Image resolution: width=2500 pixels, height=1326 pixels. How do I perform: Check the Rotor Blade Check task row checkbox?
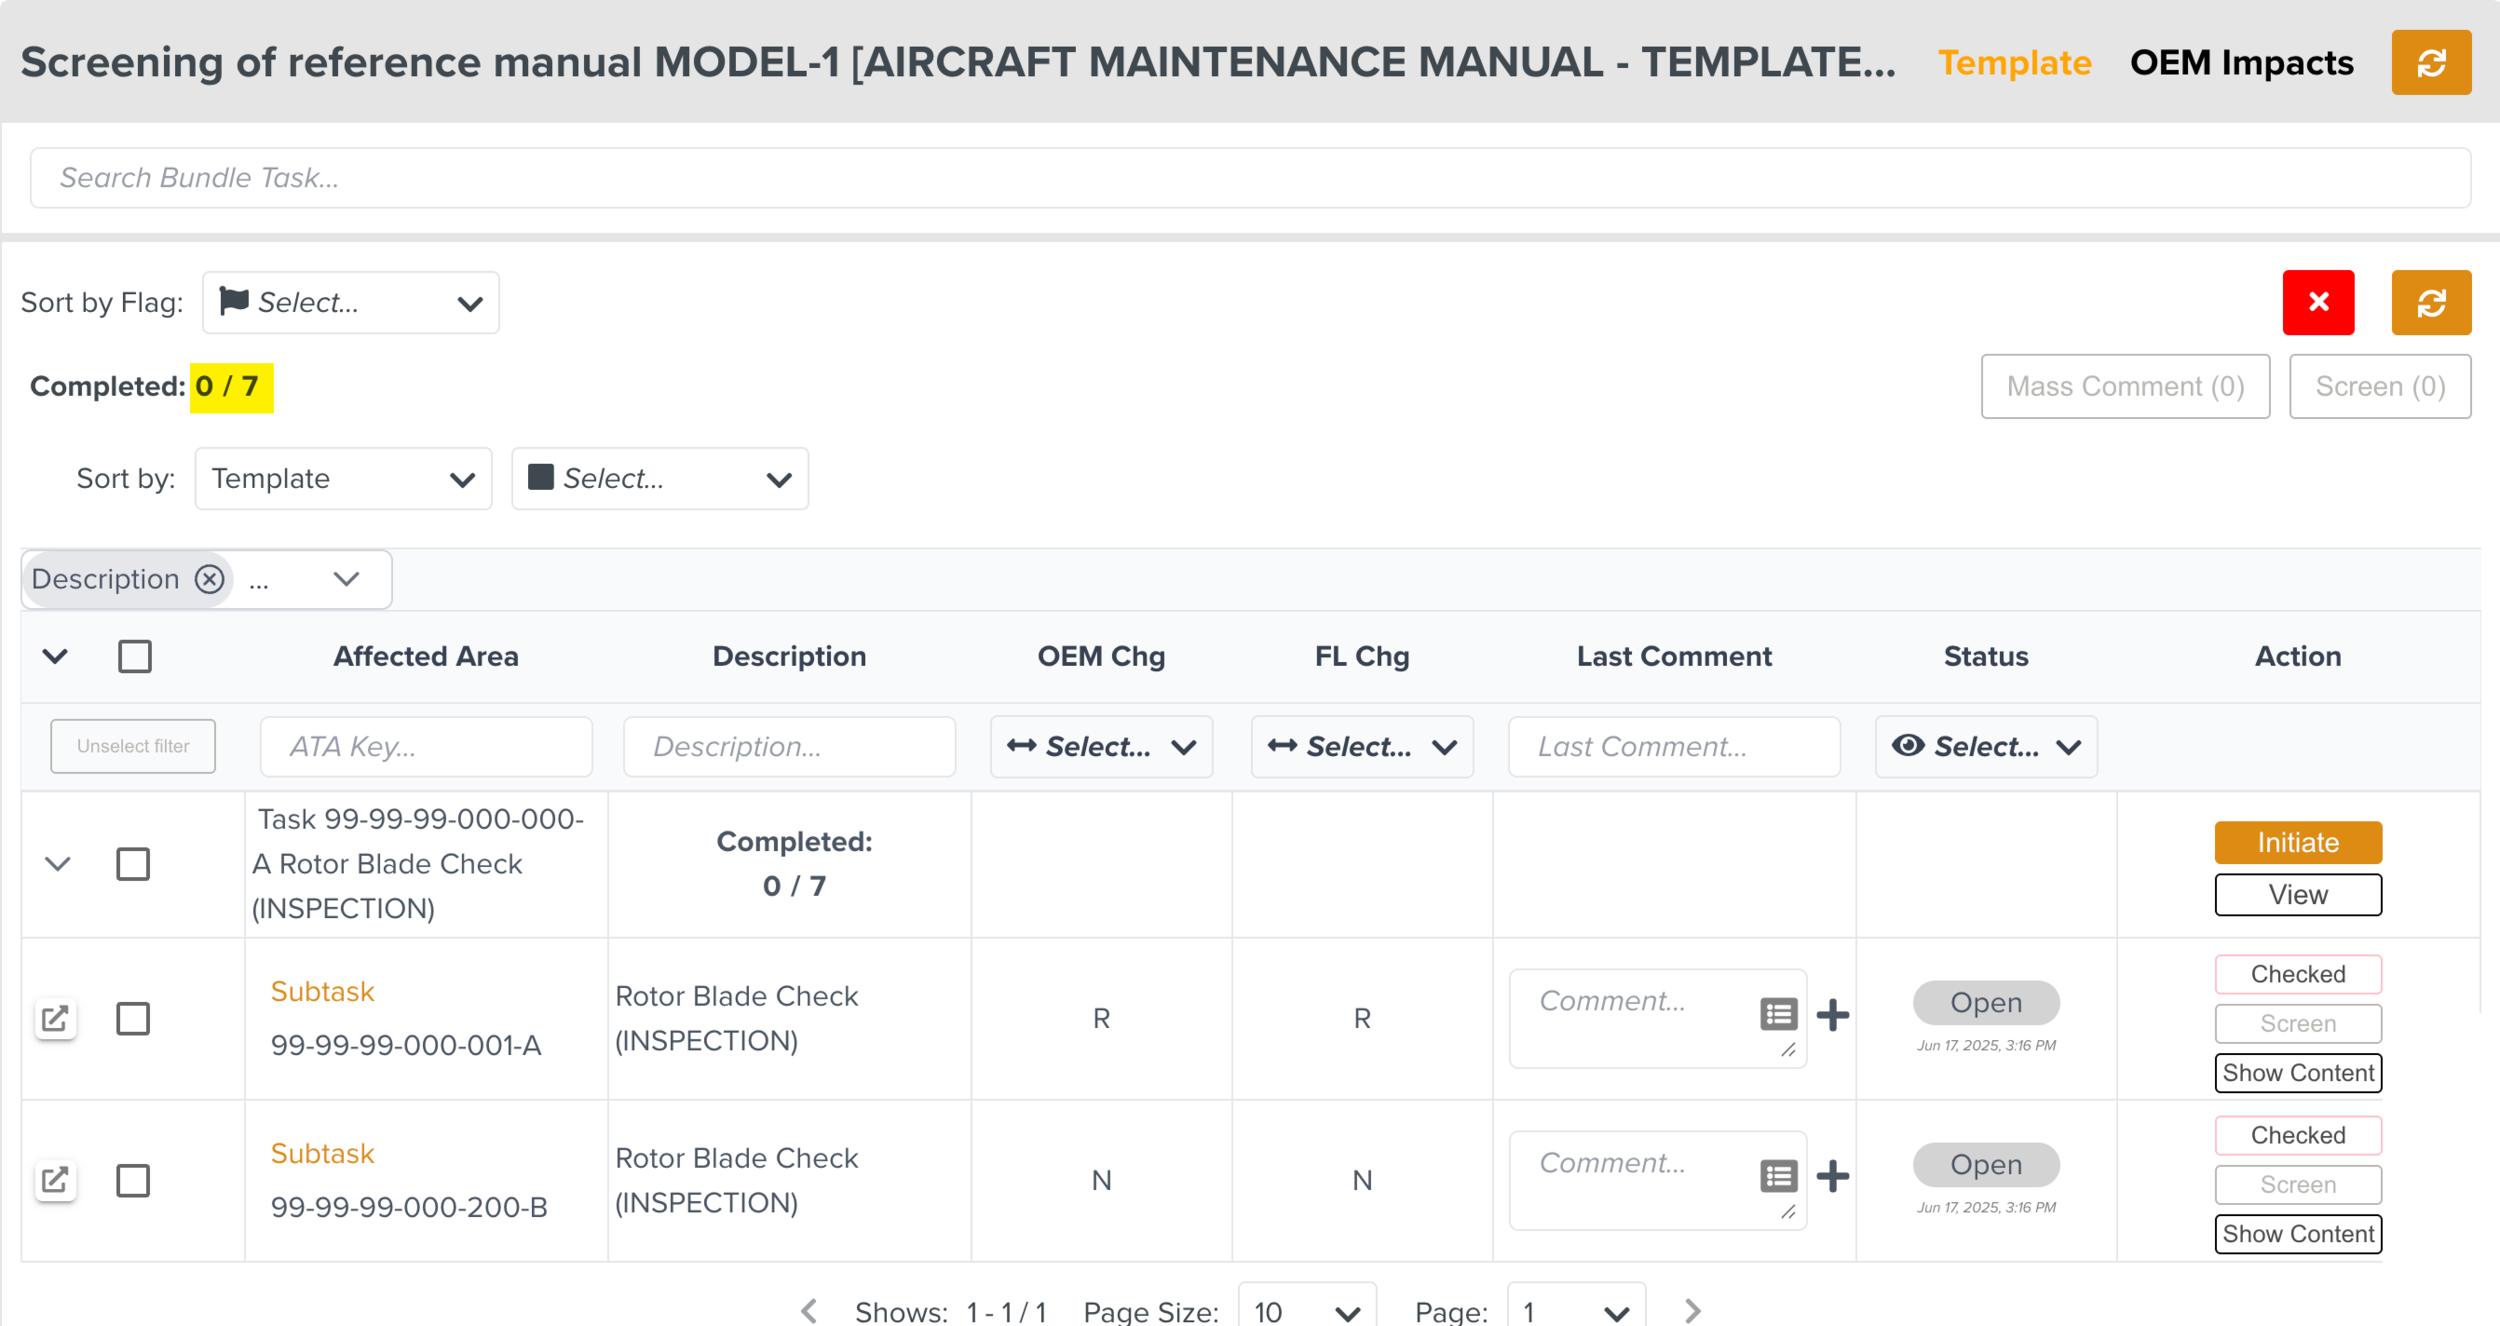(133, 864)
